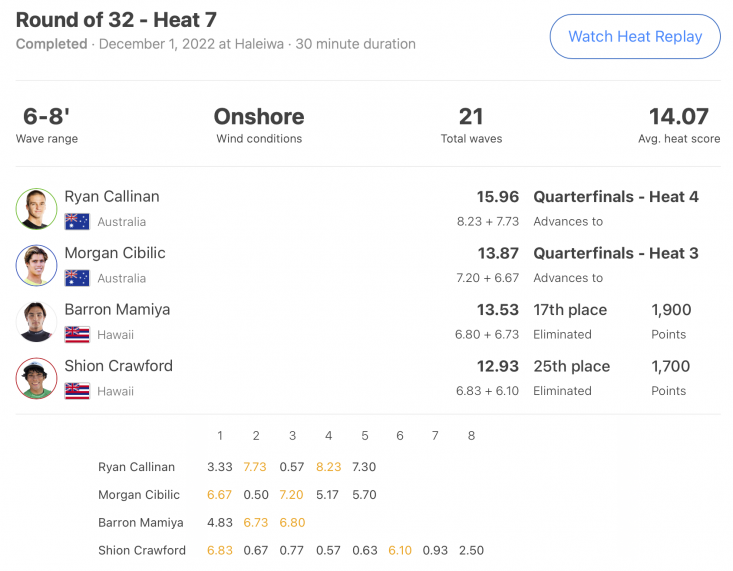
Task: Click the Watch Heat Replay button
Action: click(x=635, y=36)
